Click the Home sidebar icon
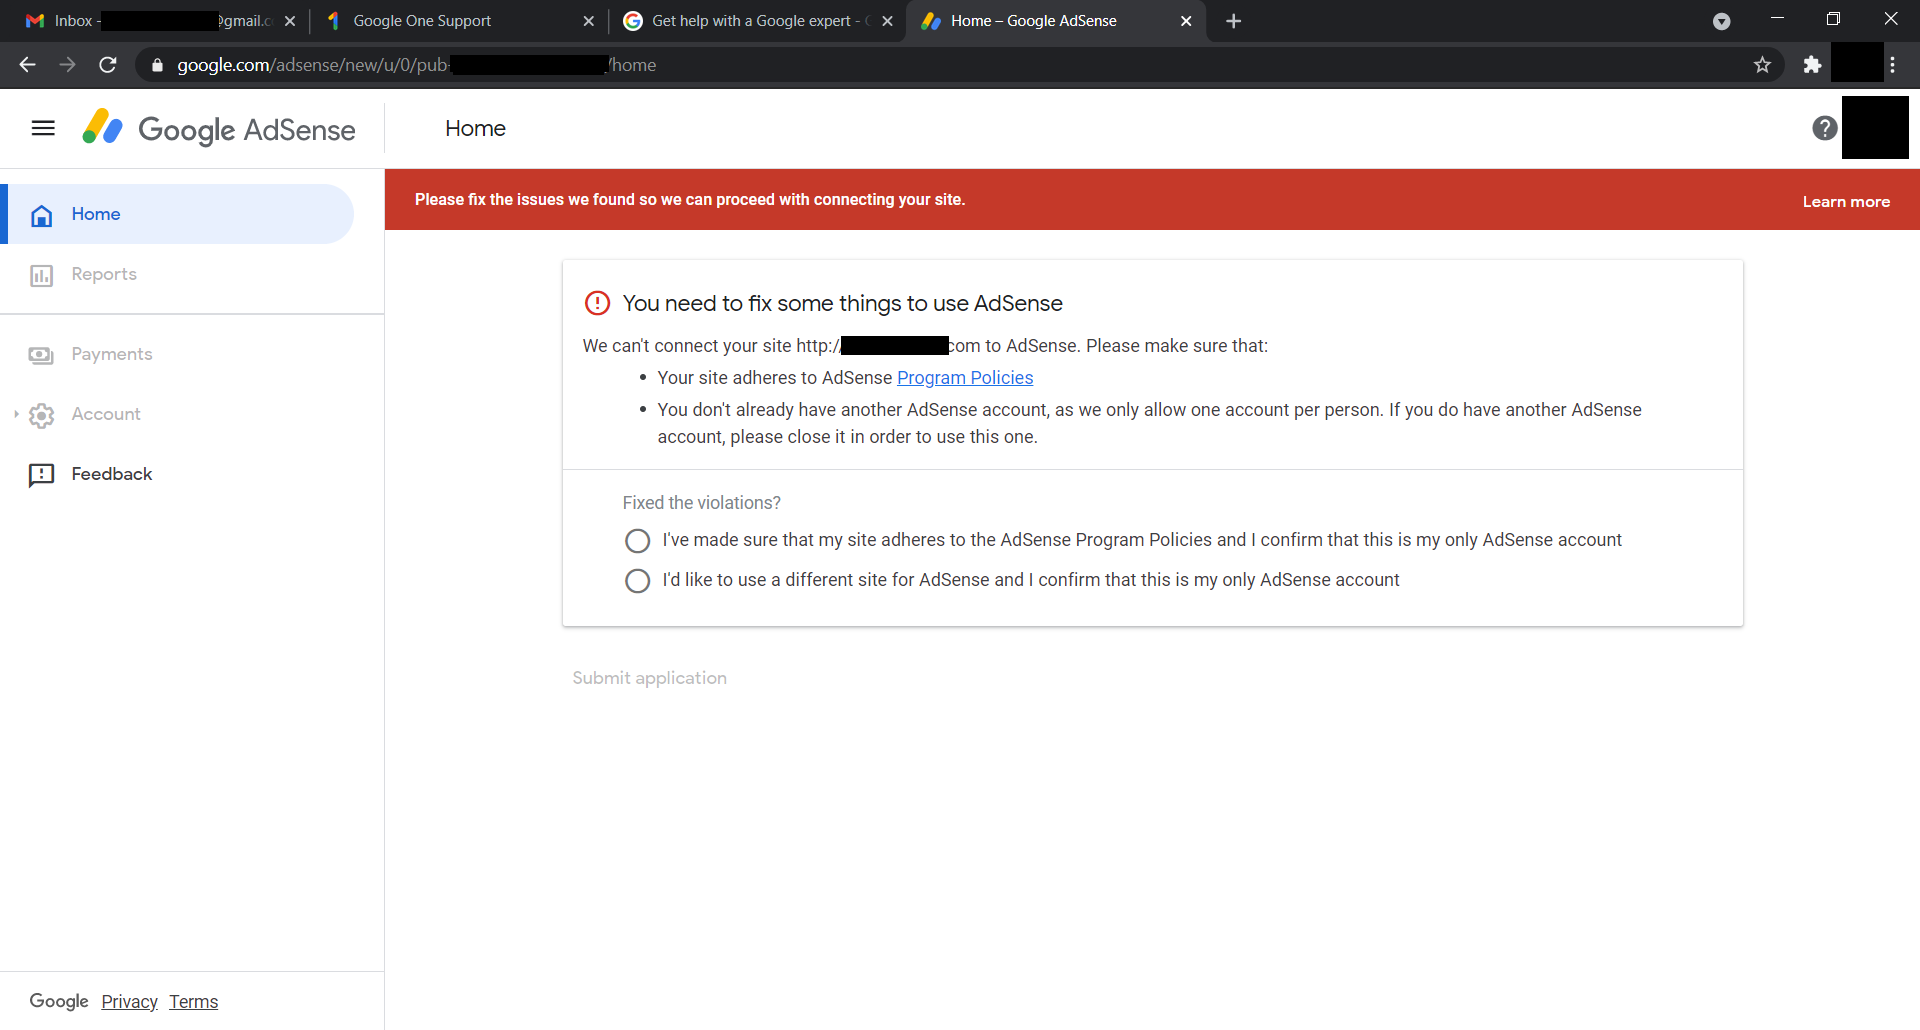This screenshot has width=1920, height=1030. point(42,215)
